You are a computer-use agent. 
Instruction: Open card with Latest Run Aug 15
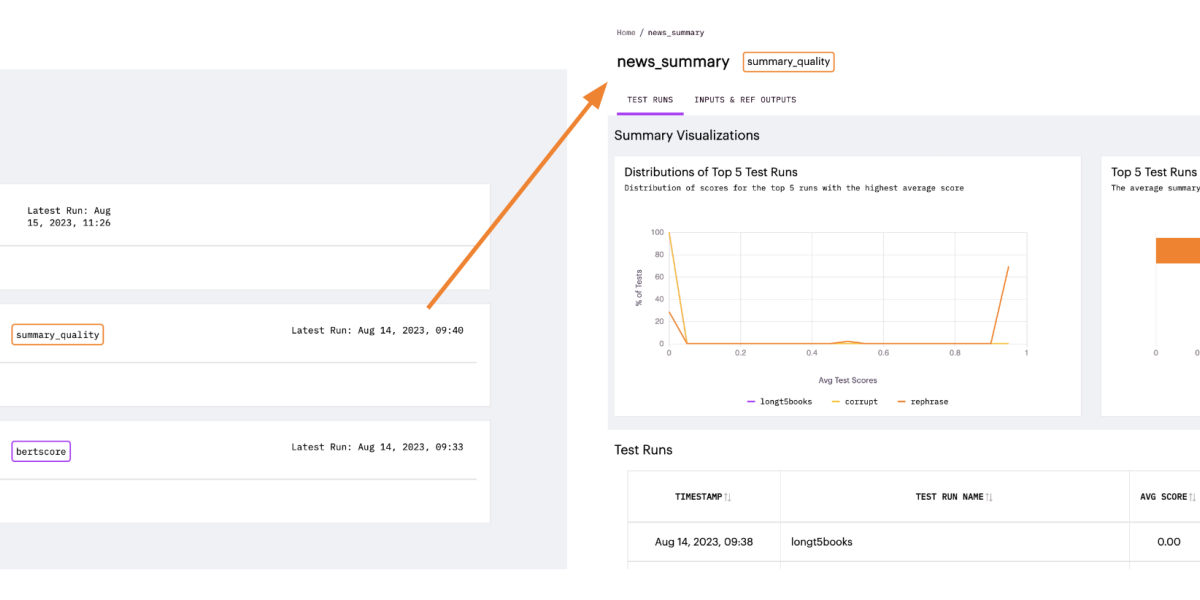coord(245,237)
